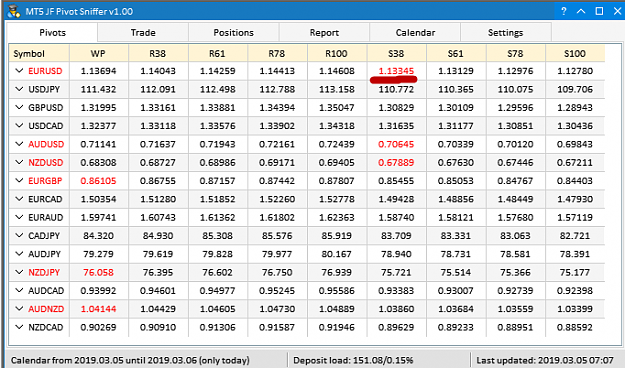The height and width of the screenshot is (368, 625).
Task: Expand the AUDNZD row chevron
Action: 19,309
